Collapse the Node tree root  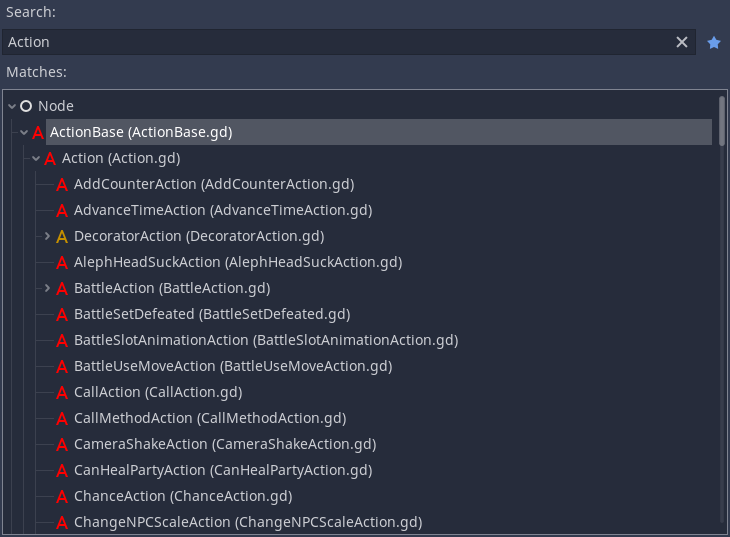click(12, 106)
